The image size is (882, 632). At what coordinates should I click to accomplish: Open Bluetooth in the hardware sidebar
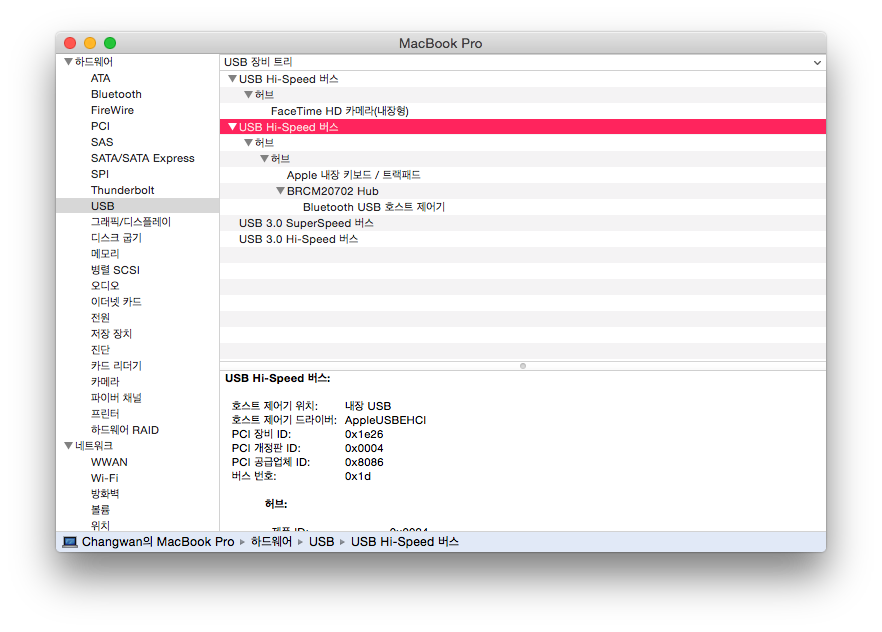pos(116,94)
